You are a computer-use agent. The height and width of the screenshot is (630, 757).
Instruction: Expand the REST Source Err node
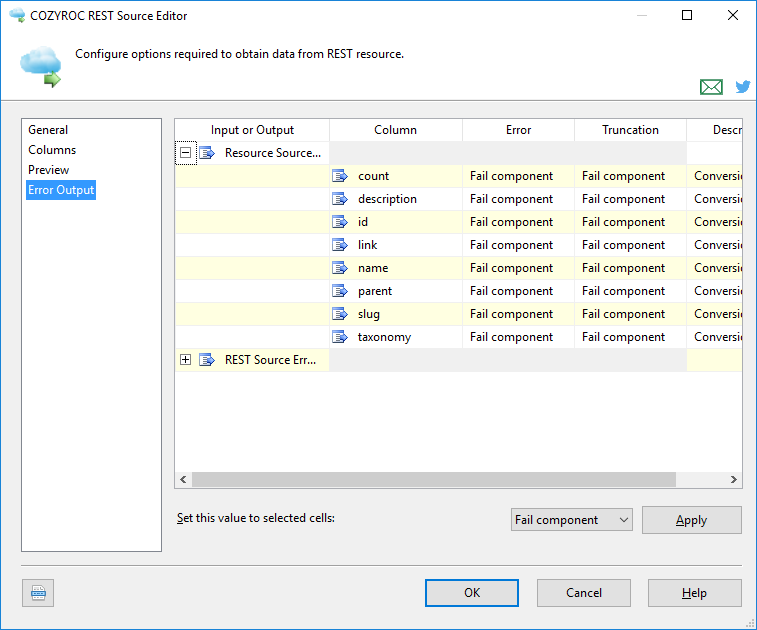coord(185,360)
